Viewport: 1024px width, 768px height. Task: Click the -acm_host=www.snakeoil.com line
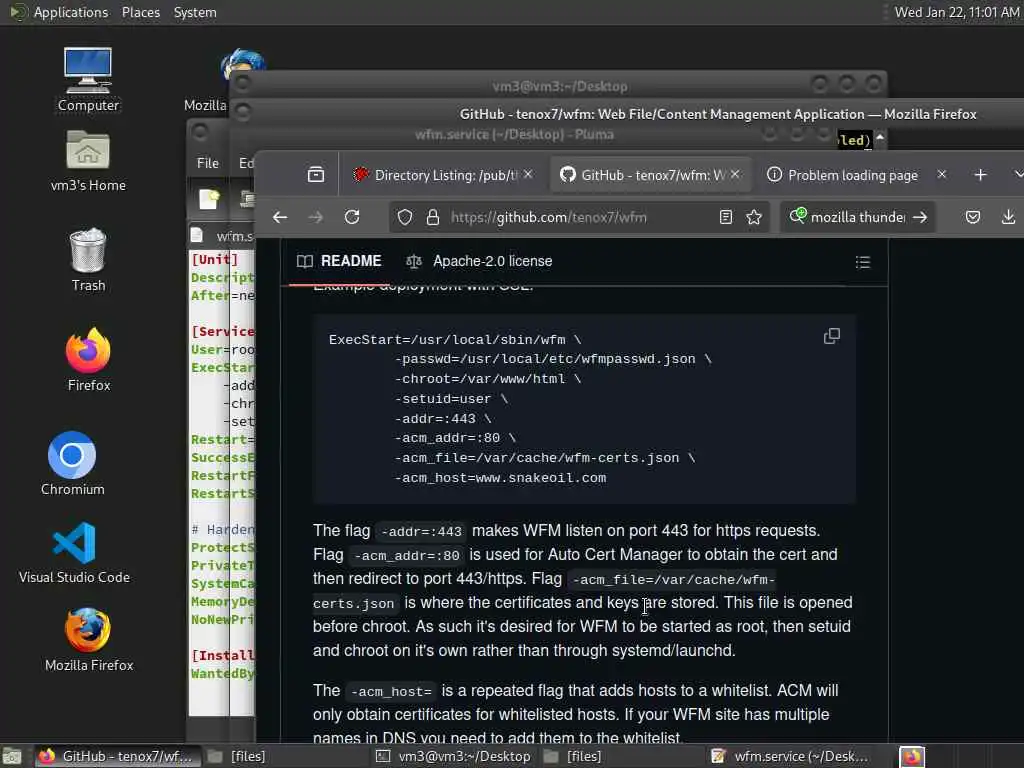pyautogui.click(x=500, y=478)
